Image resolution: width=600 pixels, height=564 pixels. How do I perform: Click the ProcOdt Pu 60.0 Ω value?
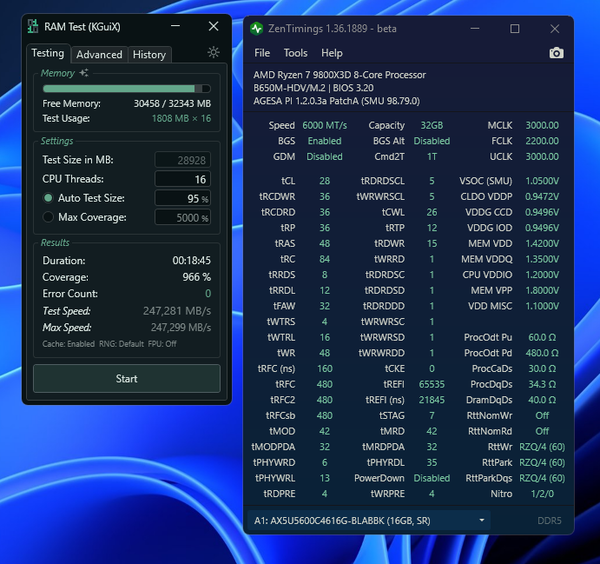click(x=542, y=337)
